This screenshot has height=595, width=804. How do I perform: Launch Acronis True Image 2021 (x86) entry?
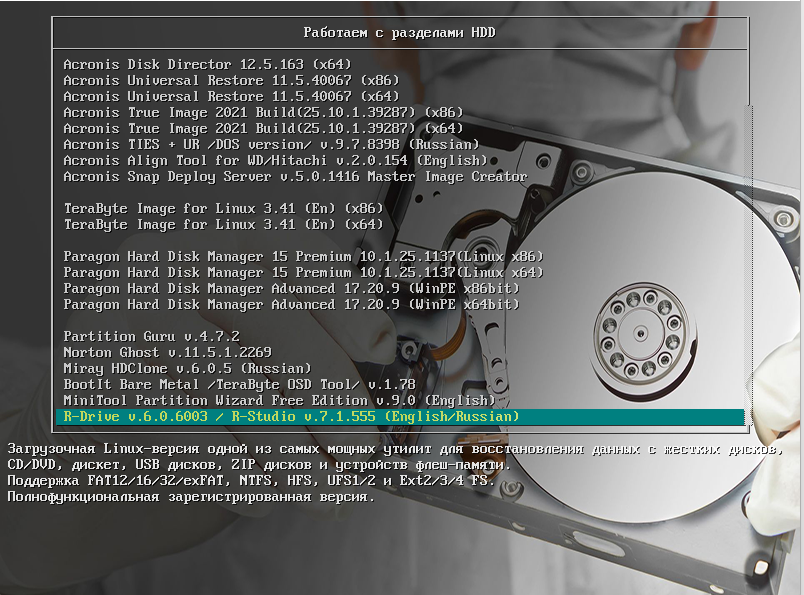tap(262, 112)
